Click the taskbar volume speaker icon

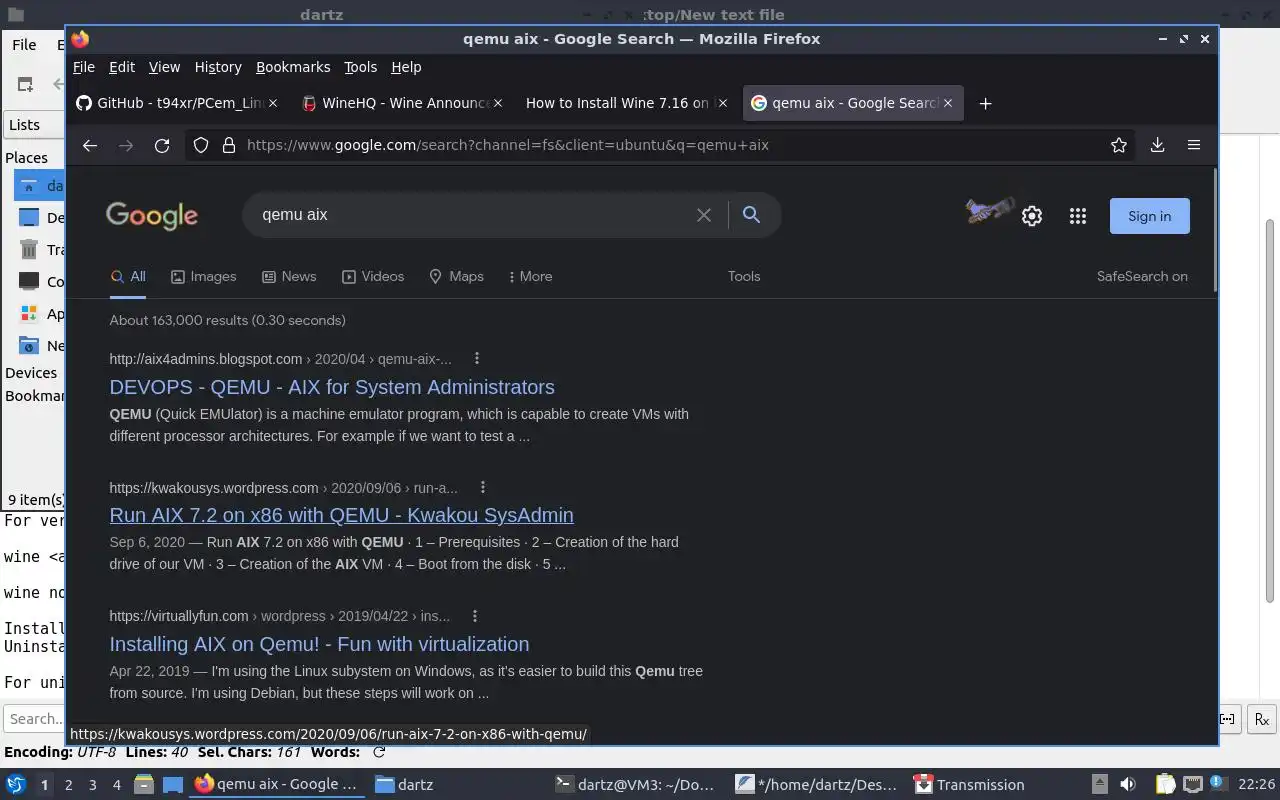(1128, 784)
